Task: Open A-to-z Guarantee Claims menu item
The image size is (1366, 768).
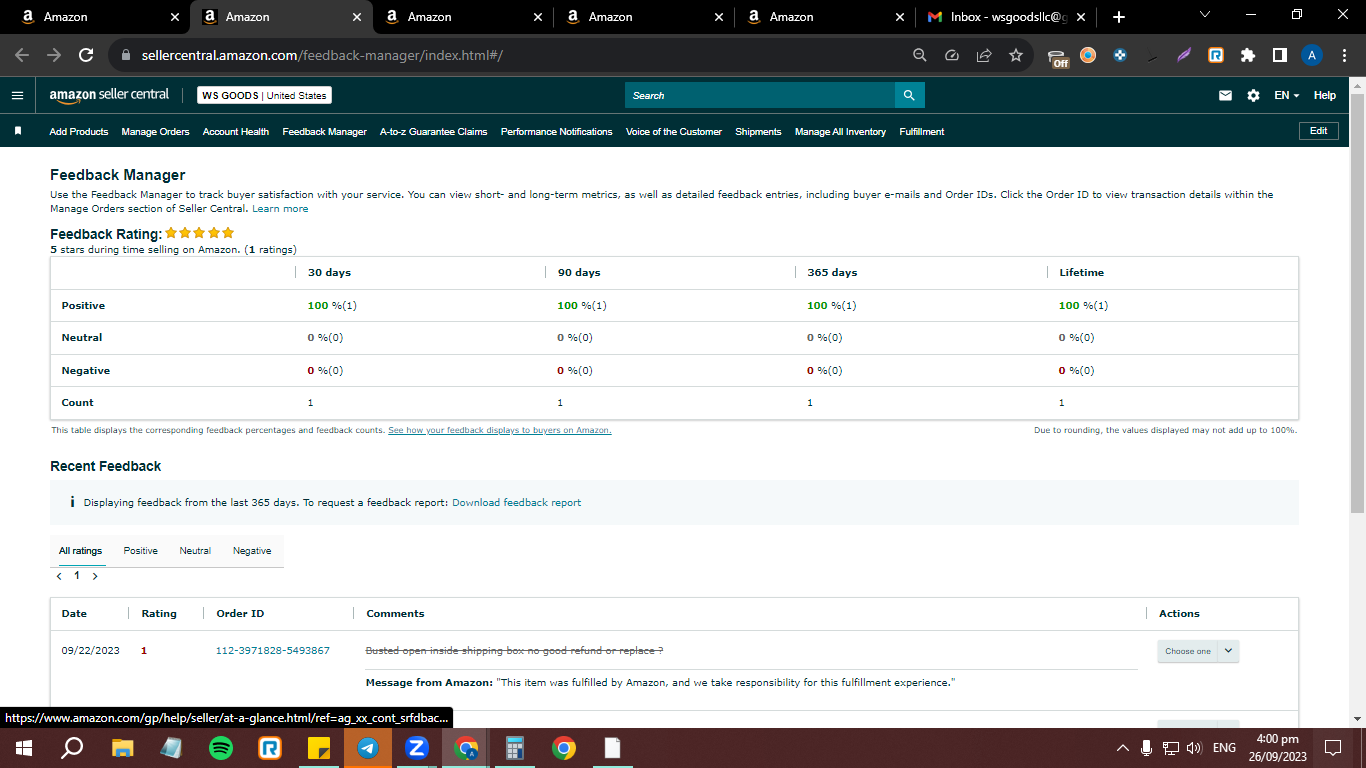Action: click(434, 132)
